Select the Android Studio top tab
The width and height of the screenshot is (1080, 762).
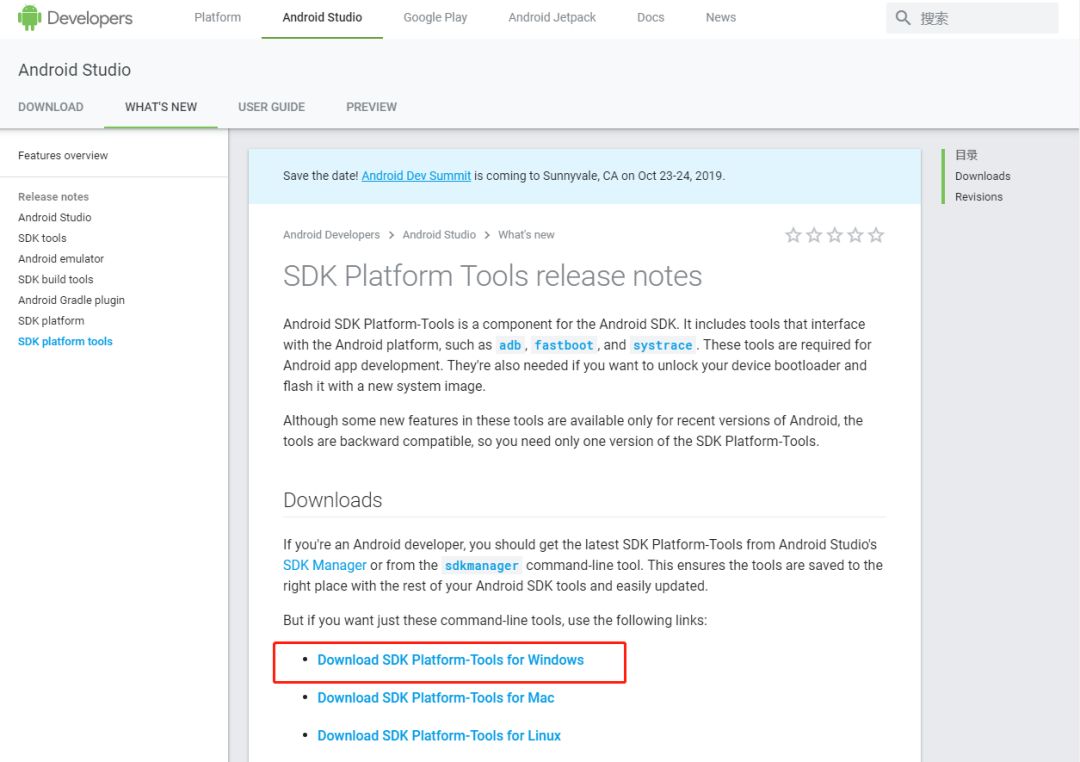click(x=322, y=17)
